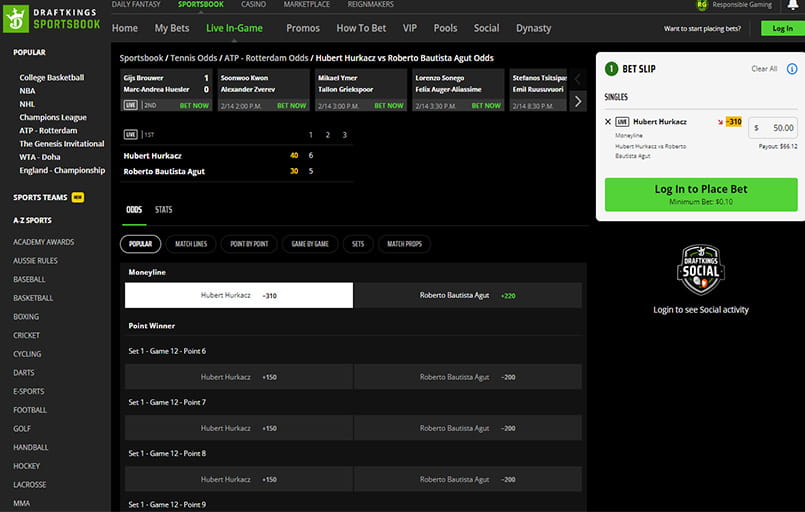The image size is (805, 512).
Task: Open NHL in the Popular list
Action: (27, 104)
